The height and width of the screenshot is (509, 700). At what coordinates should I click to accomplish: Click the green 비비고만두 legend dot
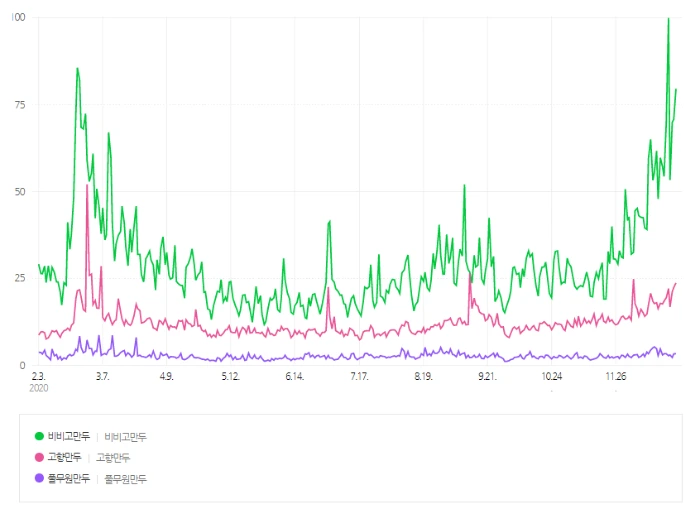(39, 436)
